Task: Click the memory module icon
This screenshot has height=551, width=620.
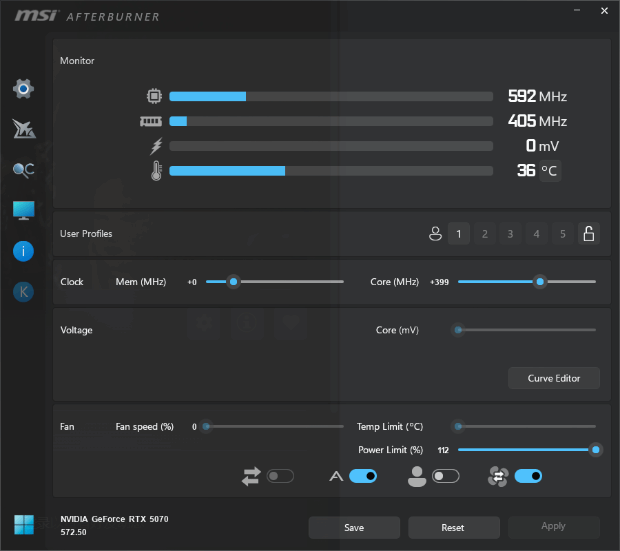Action: (151, 121)
